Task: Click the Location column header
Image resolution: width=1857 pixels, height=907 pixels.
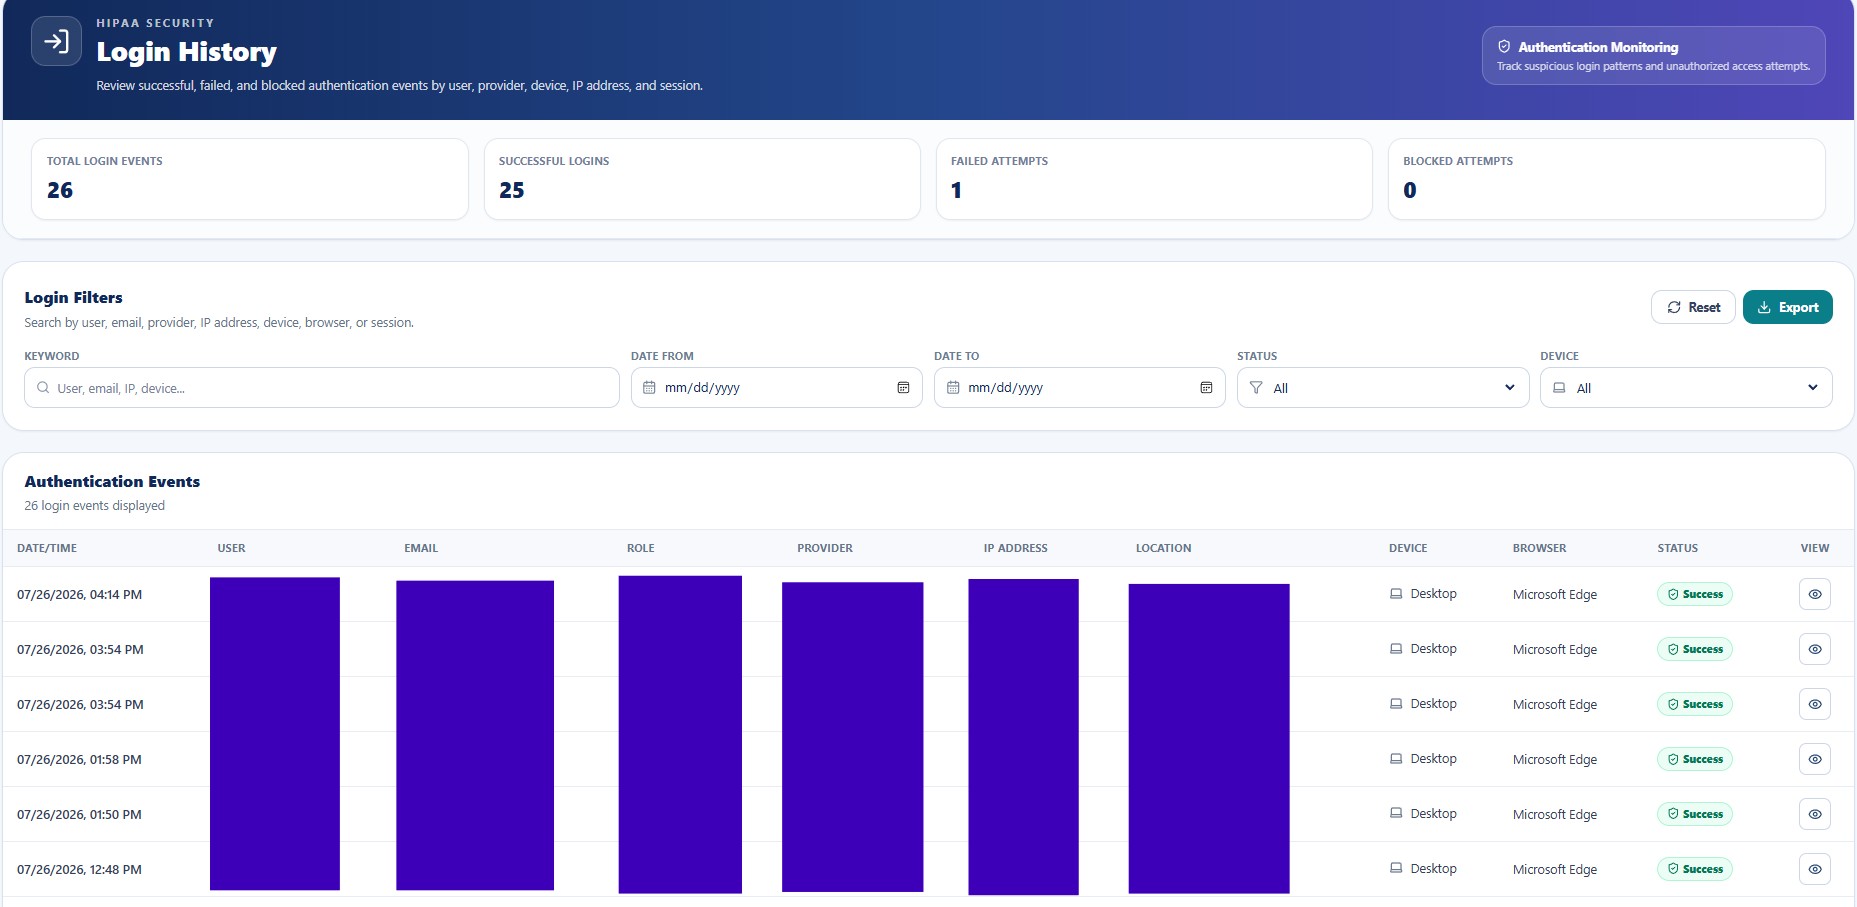Action: 1163,548
